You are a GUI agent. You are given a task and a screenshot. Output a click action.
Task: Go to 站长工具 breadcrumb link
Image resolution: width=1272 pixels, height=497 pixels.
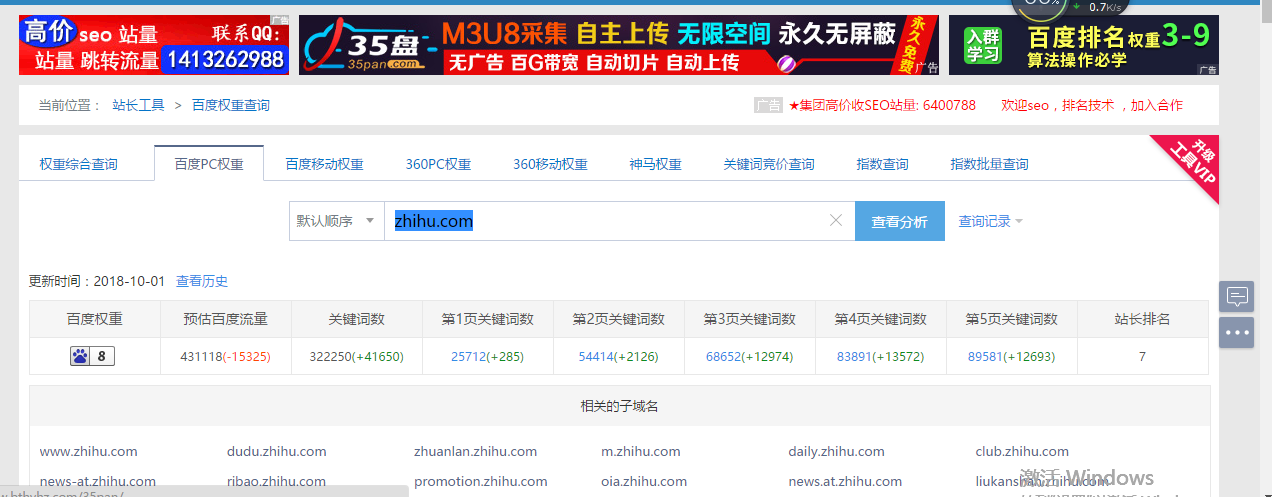[138, 105]
